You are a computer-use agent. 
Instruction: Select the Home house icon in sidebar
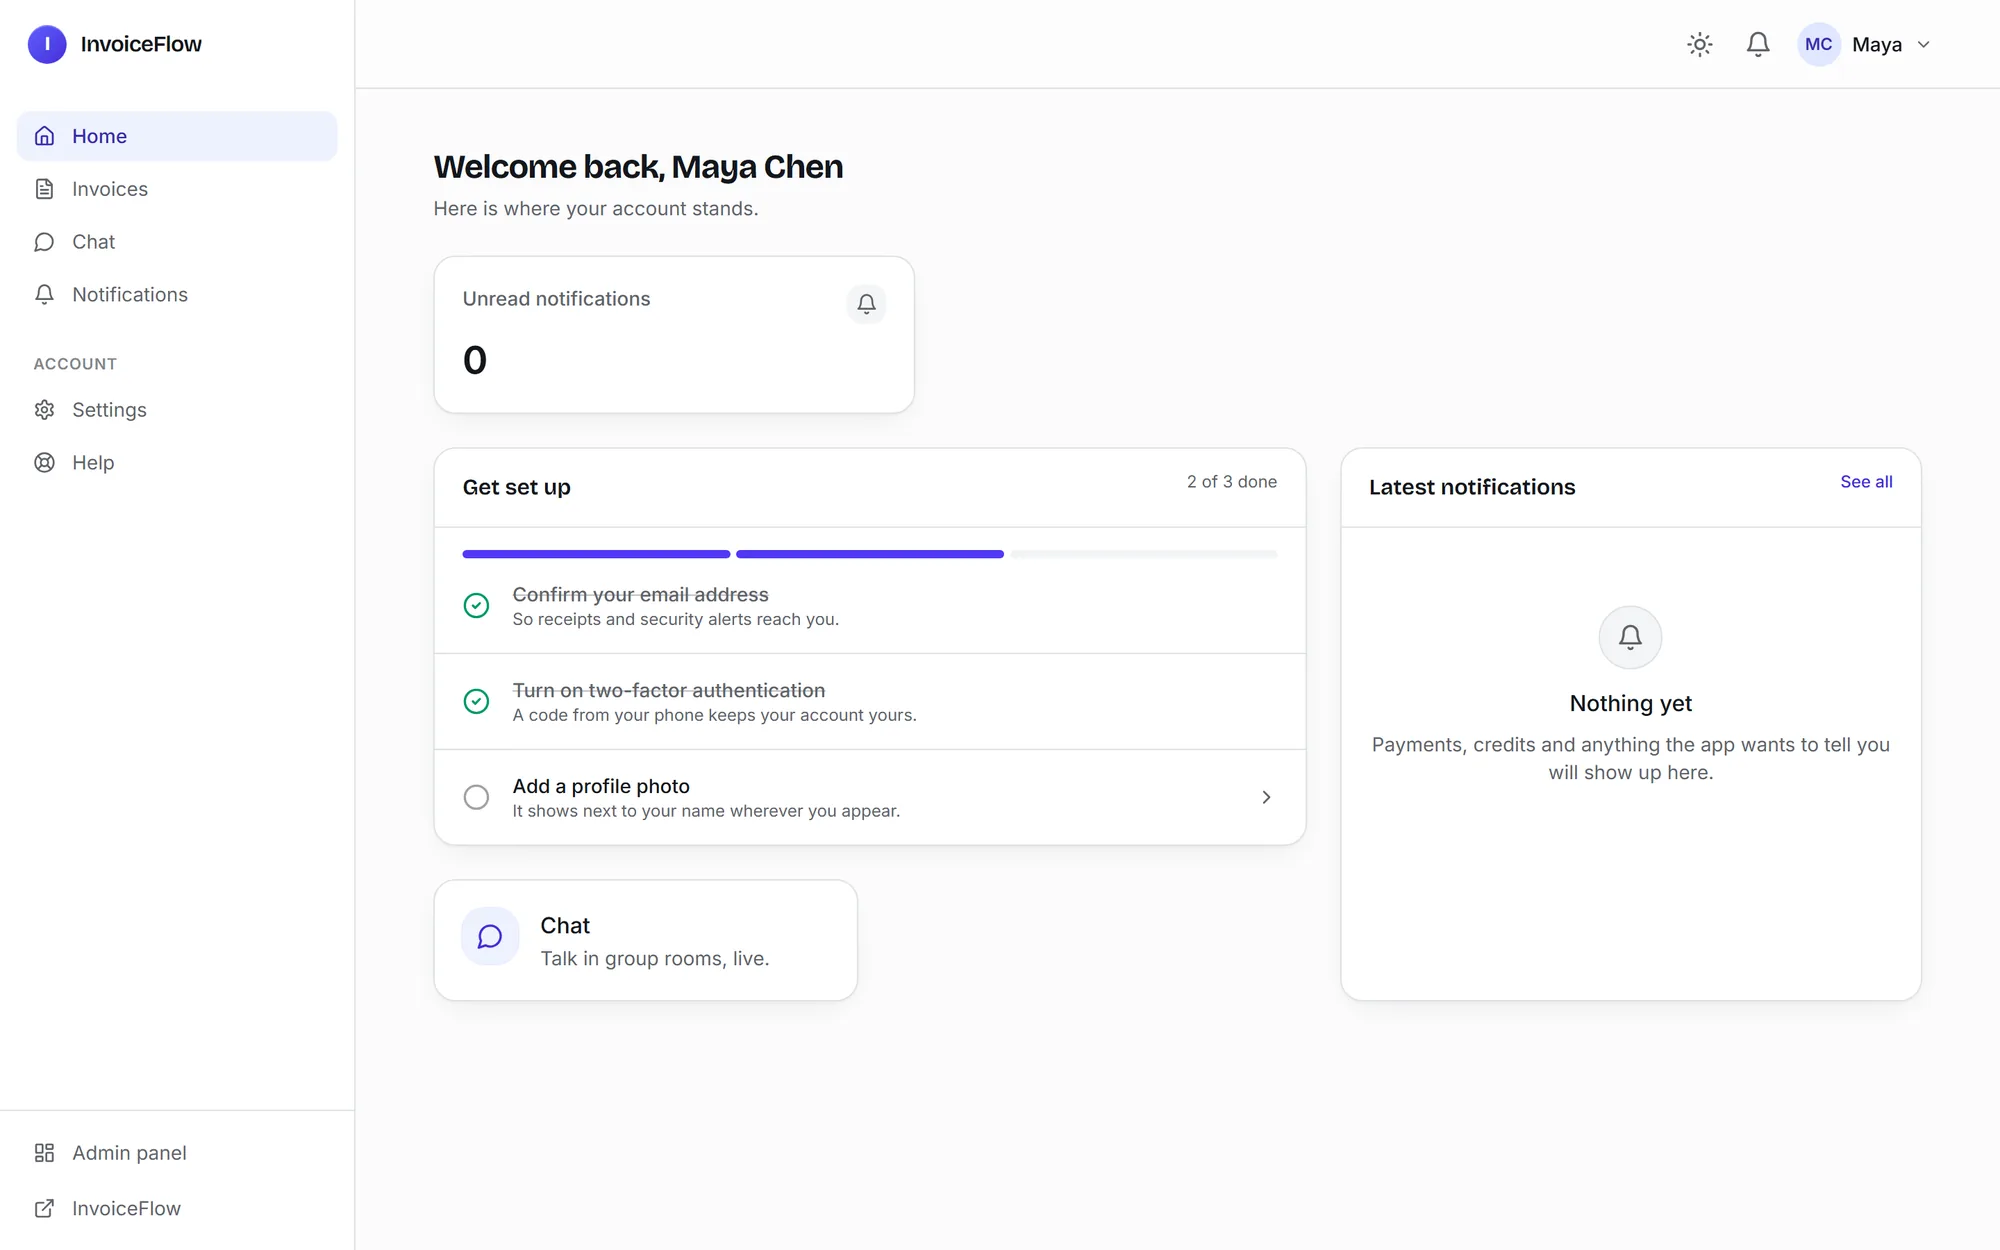click(44, 136)
